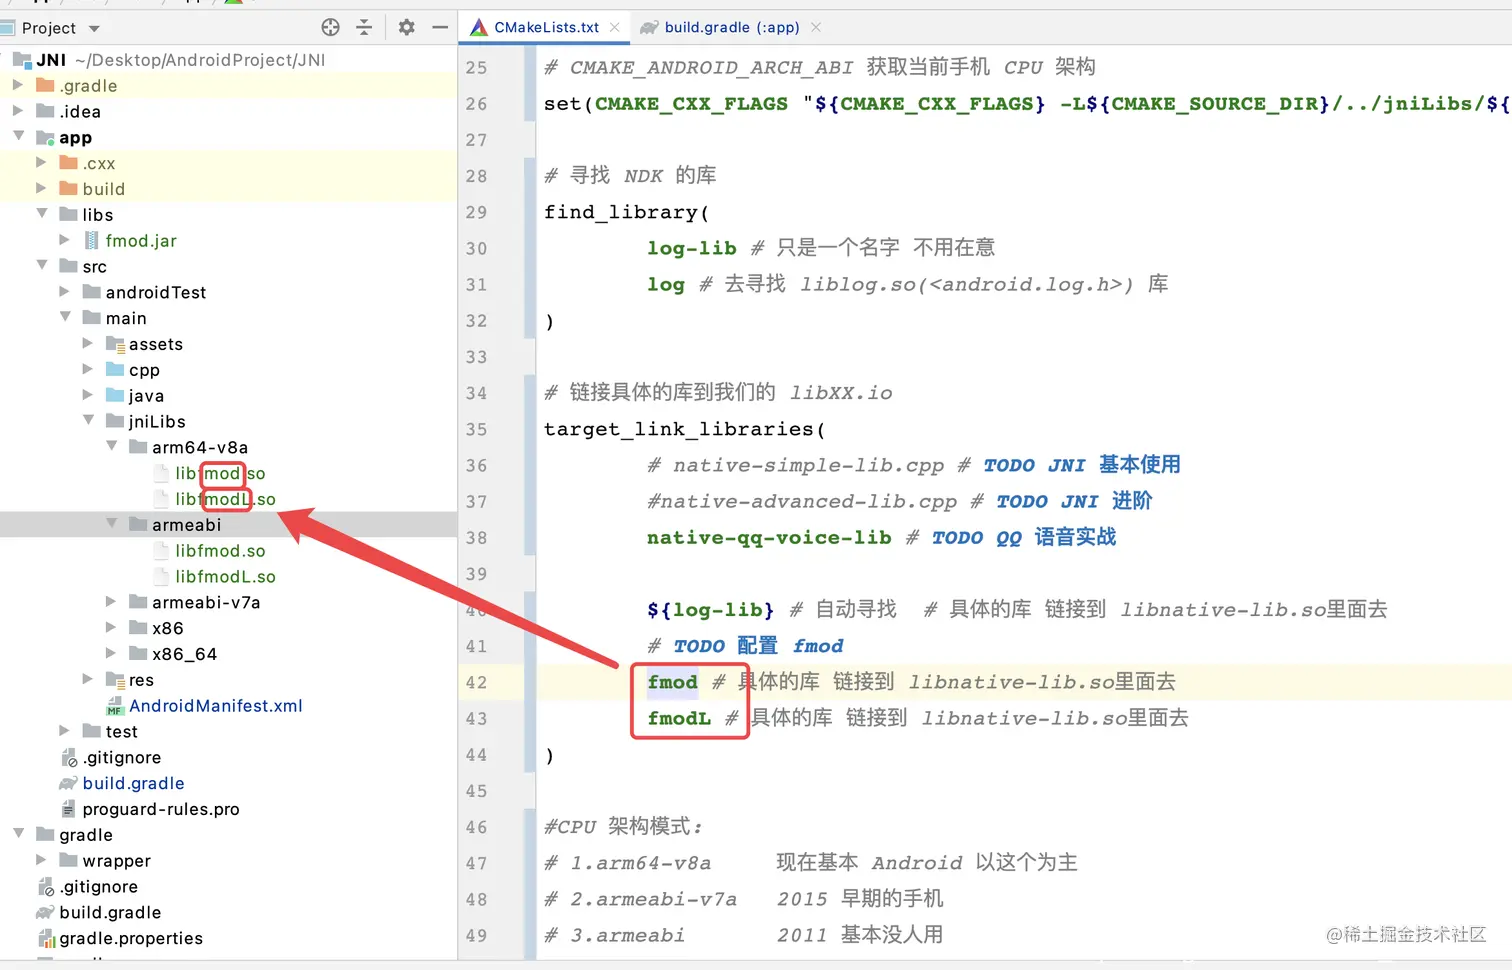Expand fmod.jar archive

click(x=64, y=240)
